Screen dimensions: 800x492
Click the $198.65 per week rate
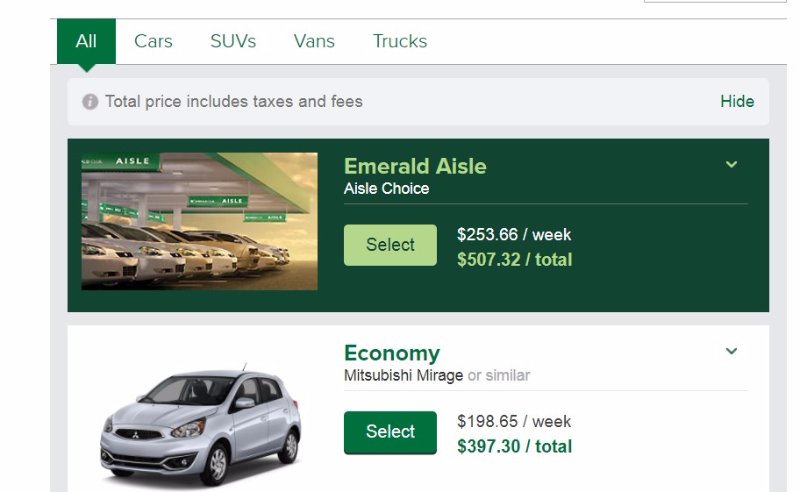(x=513, y=421)
